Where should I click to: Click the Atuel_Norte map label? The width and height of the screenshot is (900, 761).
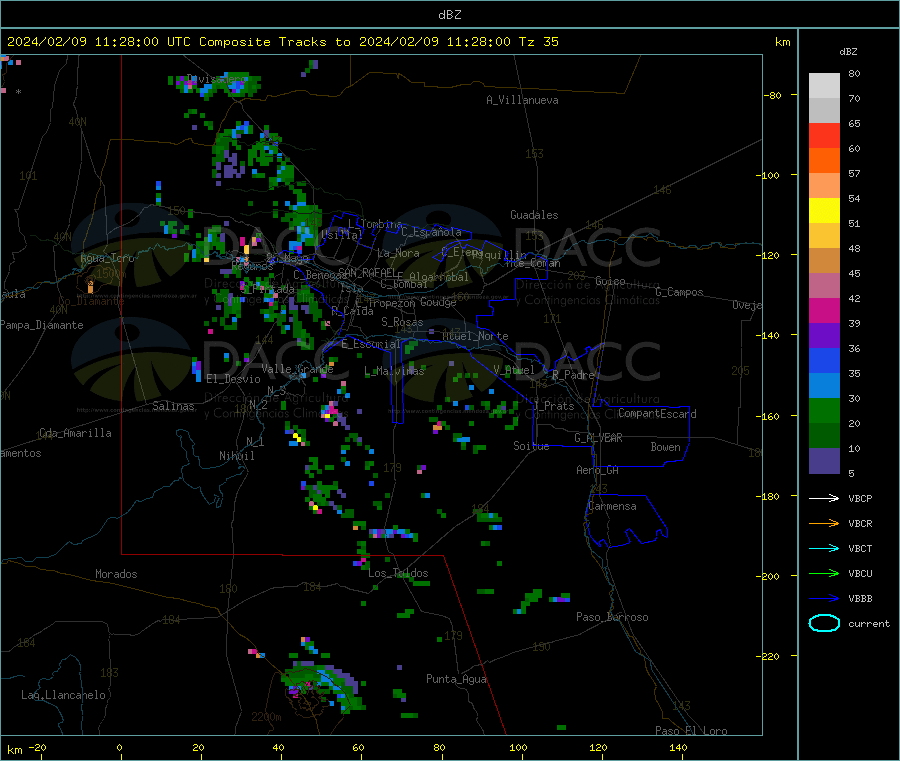coord(475,336)
